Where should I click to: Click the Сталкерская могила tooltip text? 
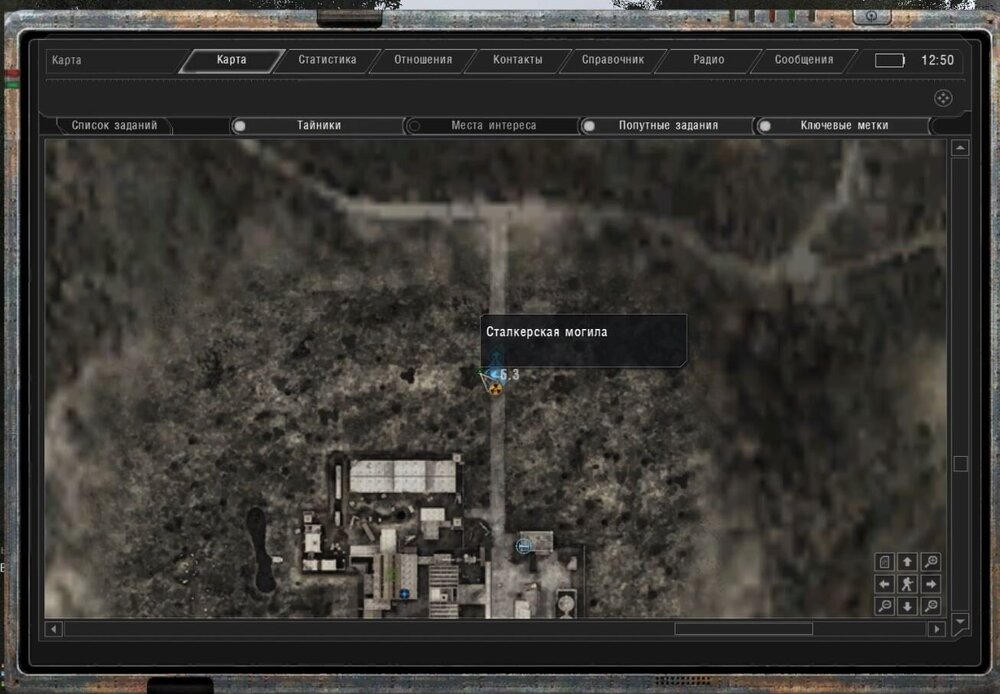(547, 332)
